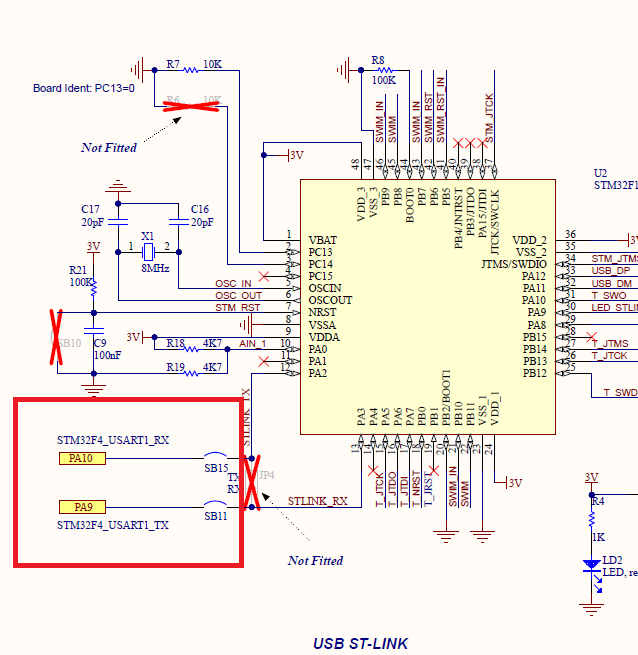Click the STM32F4_USART1_TX text
Screen dimensions: 638x655
tap(113, 525)
